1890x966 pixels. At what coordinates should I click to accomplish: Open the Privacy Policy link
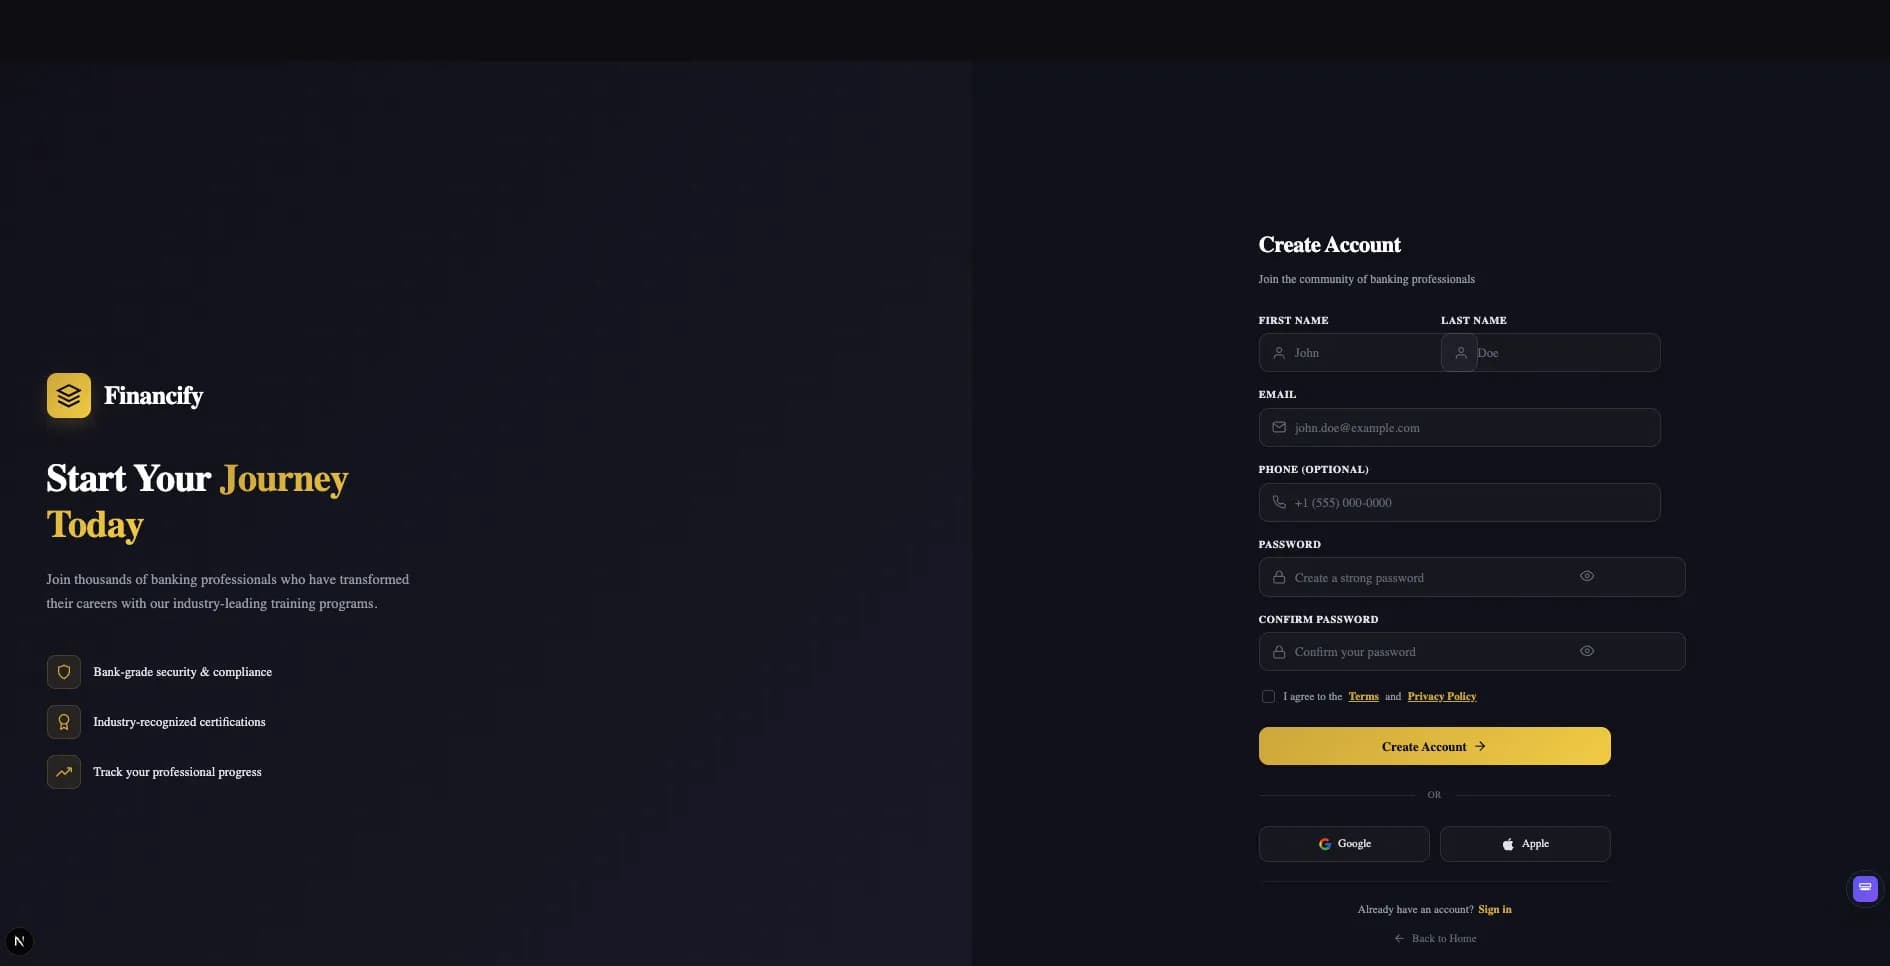(x=1441, y=696)
